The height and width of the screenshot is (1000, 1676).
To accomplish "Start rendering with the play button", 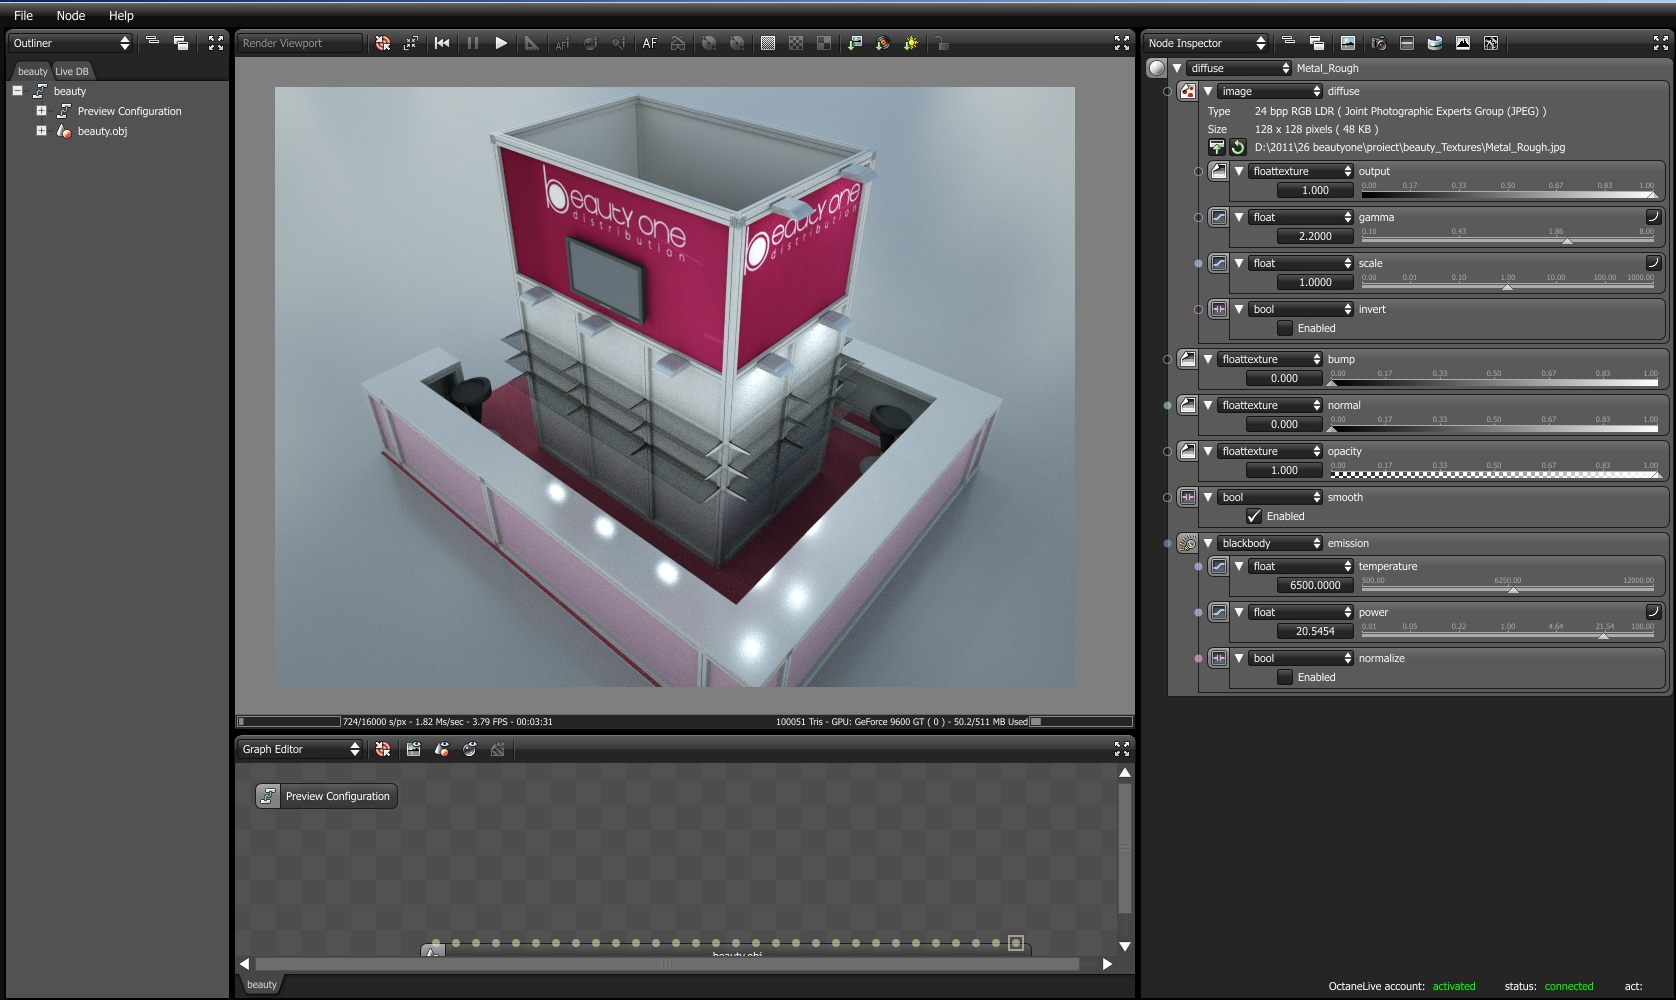I will pyautogui.click(x=501, y=43).
